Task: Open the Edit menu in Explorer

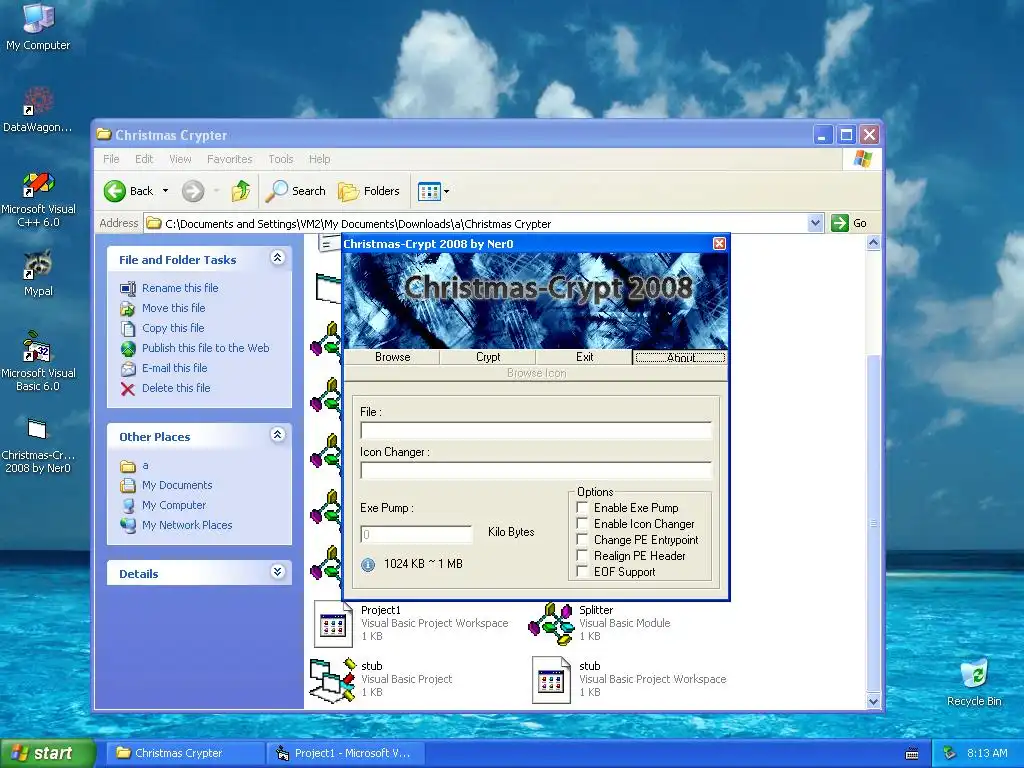Action: [144, 159]
